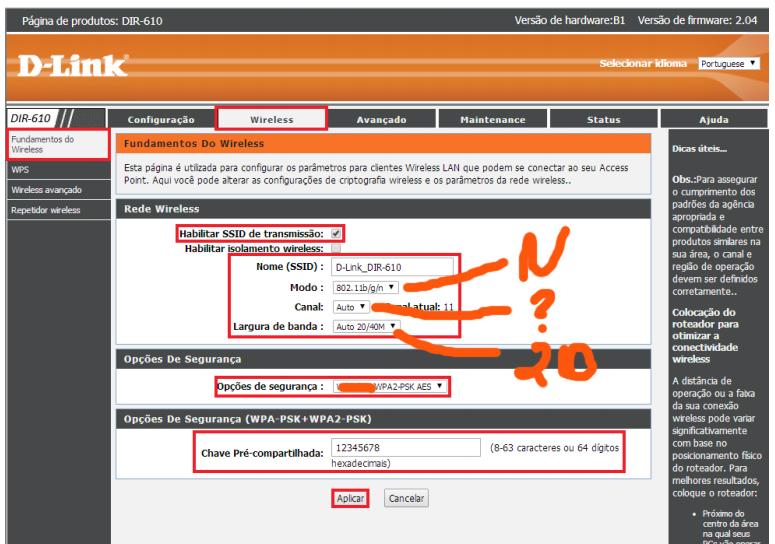Open Wireless avançado sidebar page
Screen dimensions: 775x544
[58, 190]
